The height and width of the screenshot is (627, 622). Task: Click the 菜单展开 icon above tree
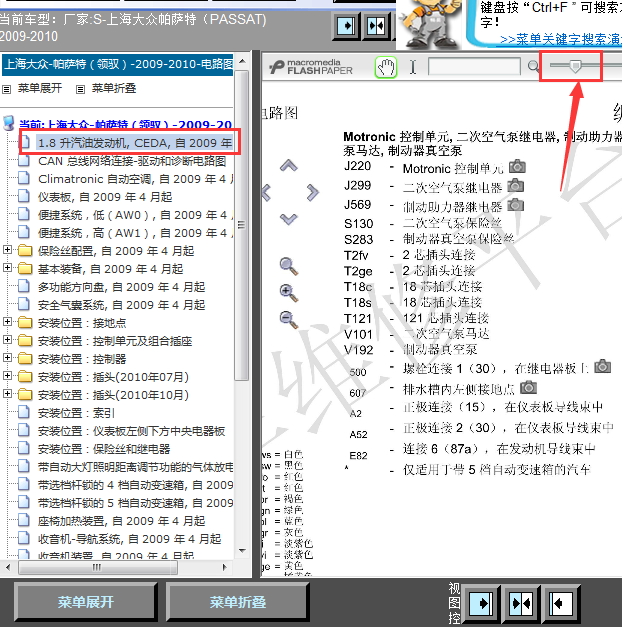click(x=6, y=89)
